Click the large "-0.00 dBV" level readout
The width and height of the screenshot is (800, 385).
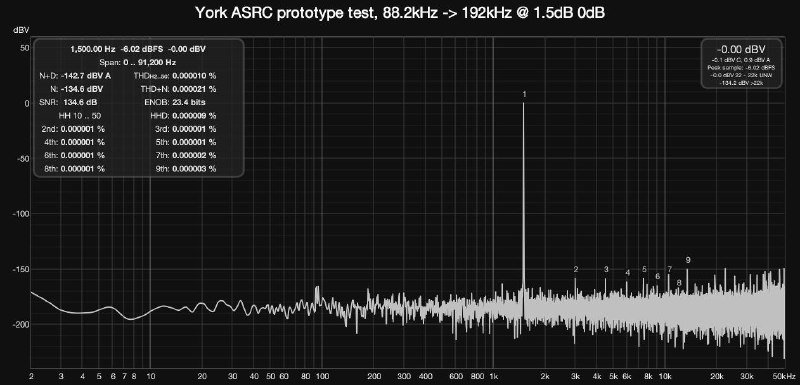[x=741, y=49]
